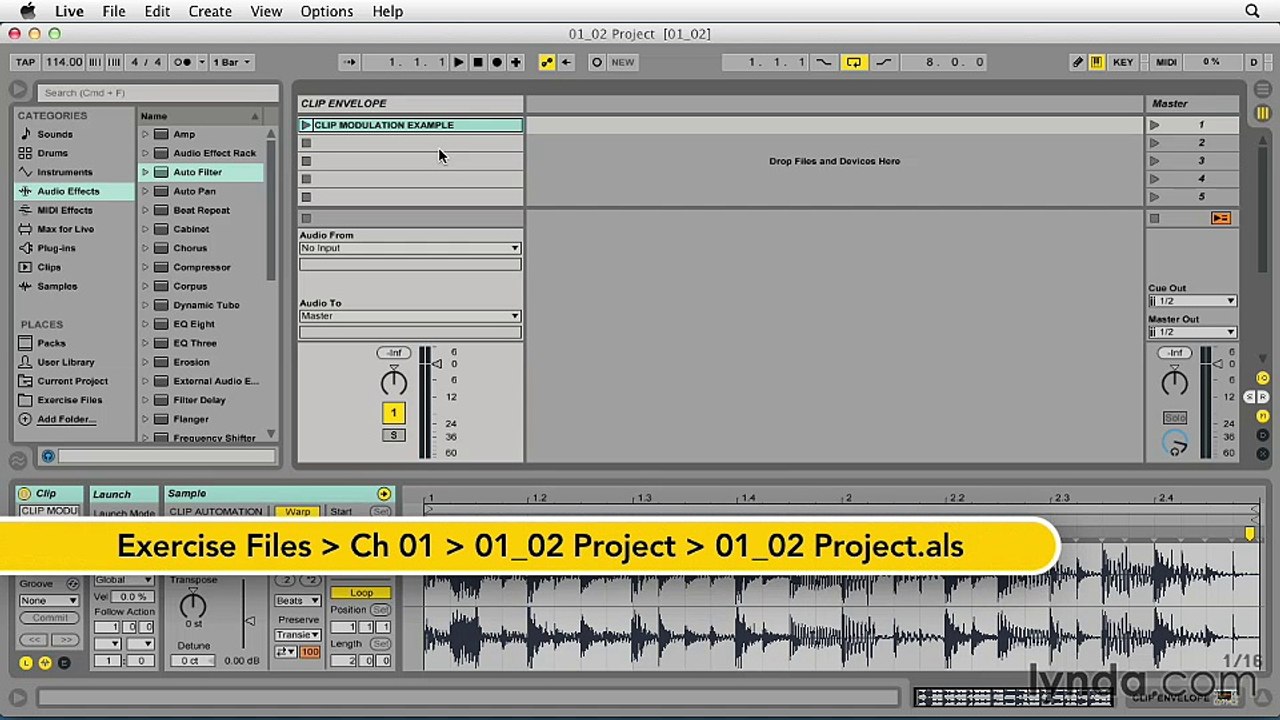
Task: Toggle the track Solo S button
Action: pyautogui.click(x=393, y=435)
